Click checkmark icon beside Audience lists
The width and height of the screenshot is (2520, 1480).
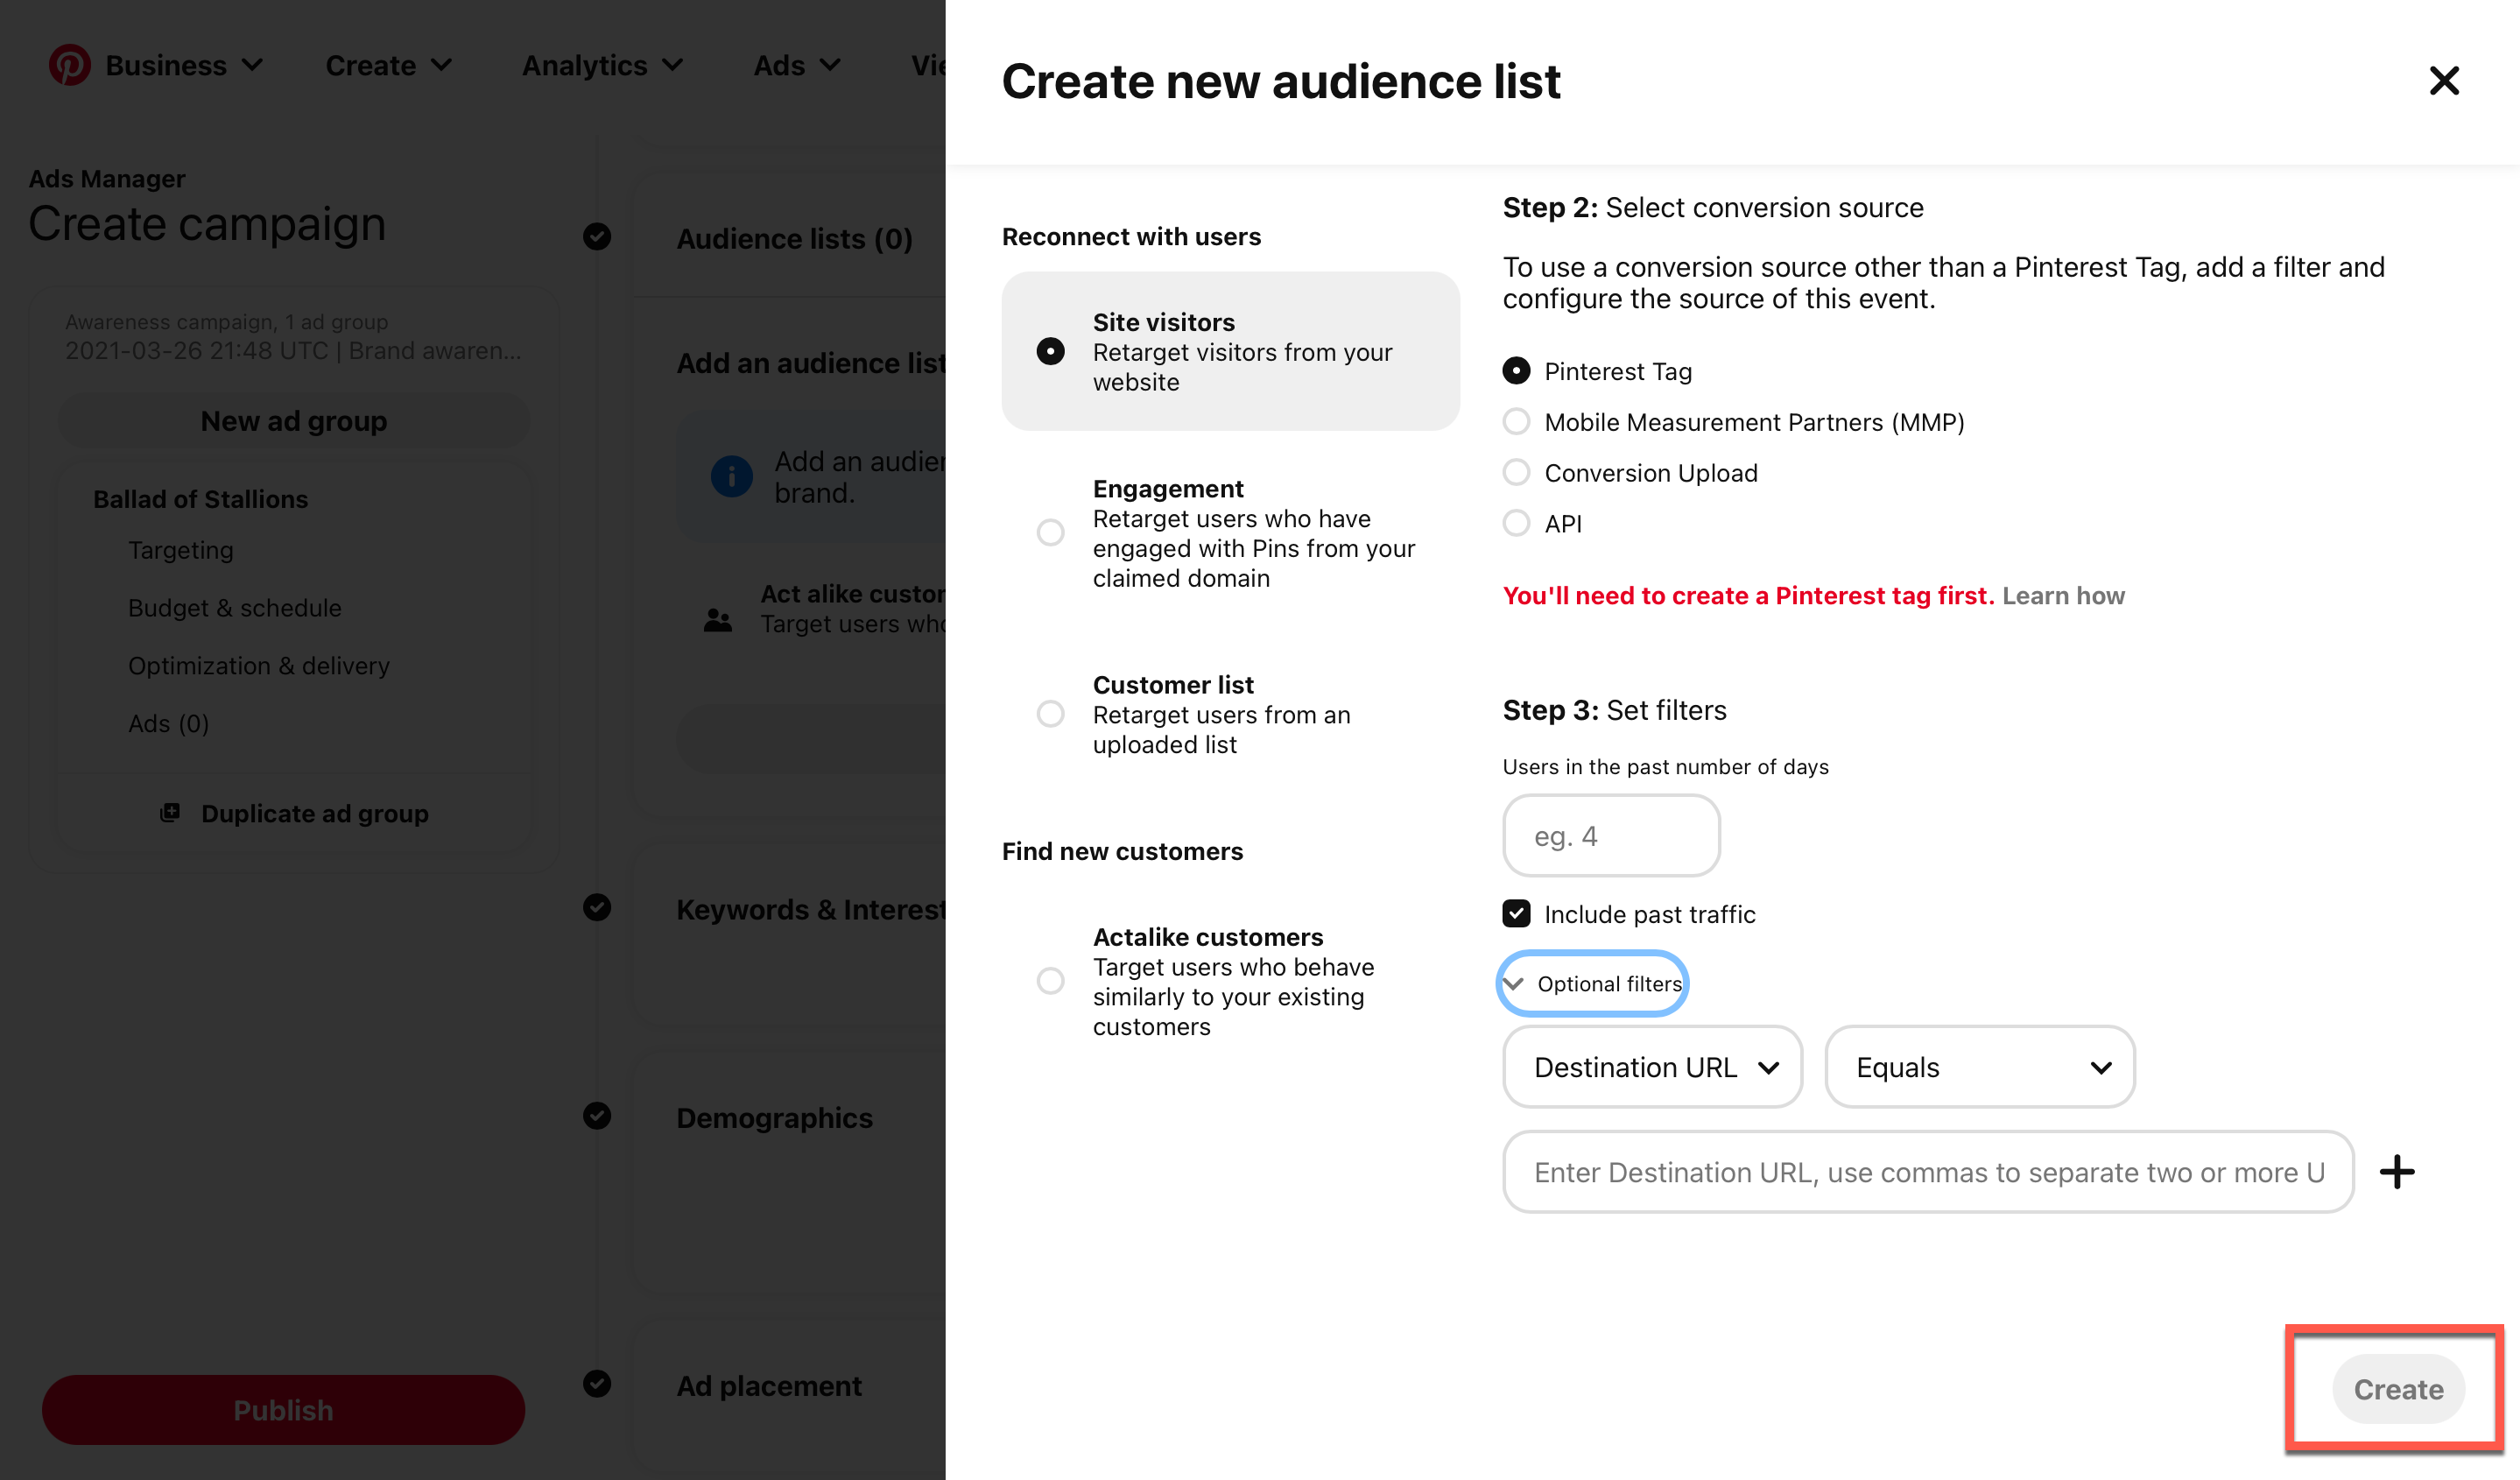pyautogui.click(x=597, y=237)
